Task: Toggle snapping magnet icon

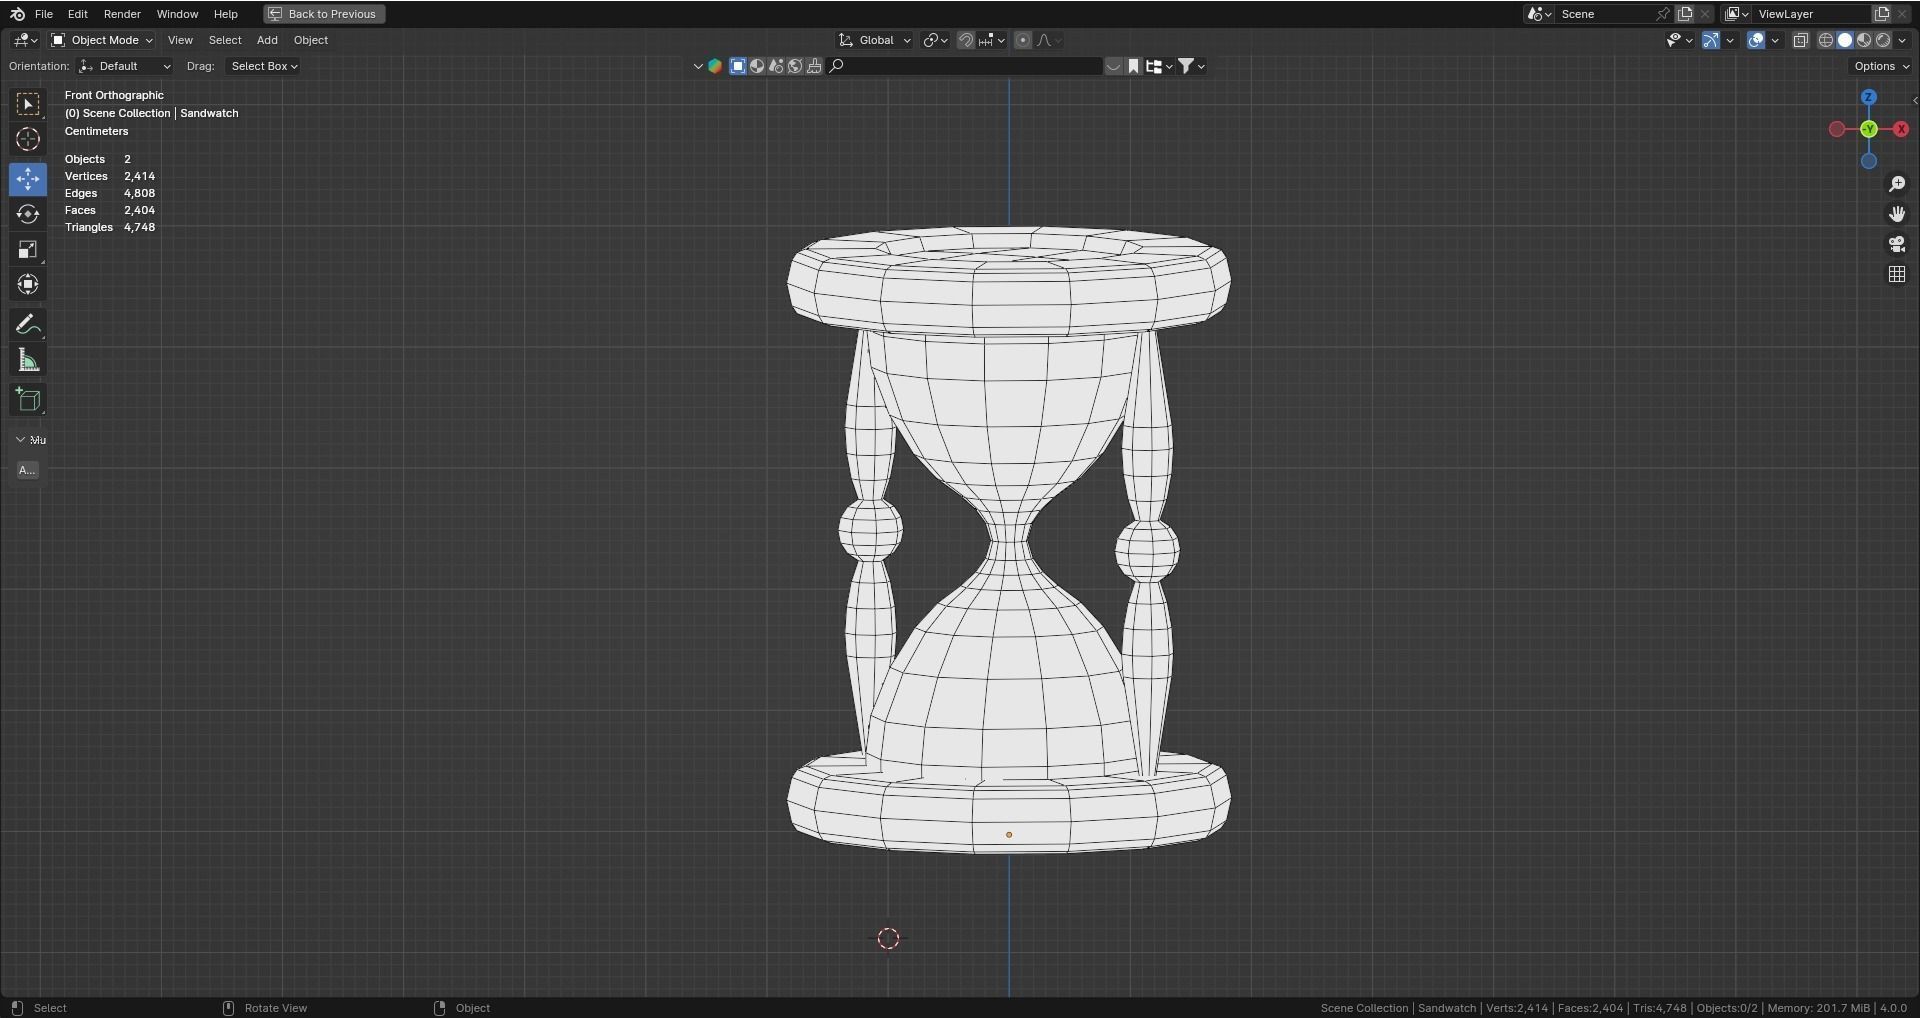Action: tap(965, 40)
